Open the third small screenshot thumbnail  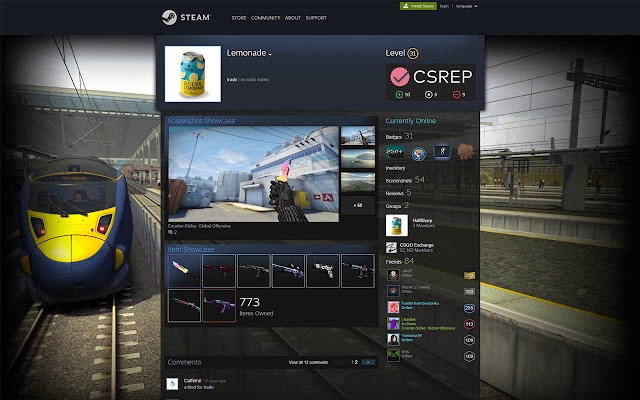tap(358, 182)
